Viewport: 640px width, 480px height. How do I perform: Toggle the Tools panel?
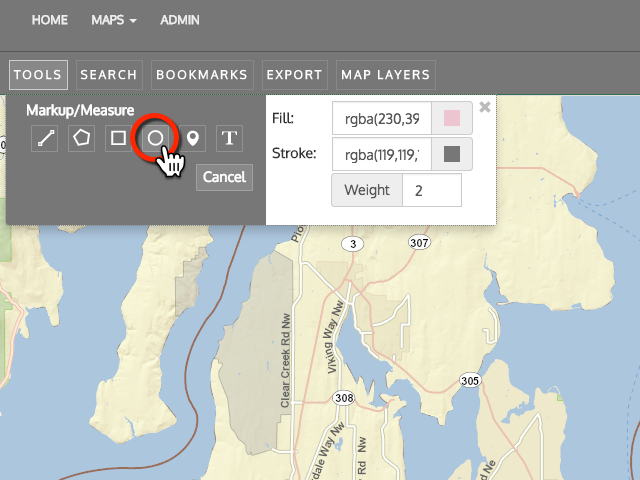38,75
